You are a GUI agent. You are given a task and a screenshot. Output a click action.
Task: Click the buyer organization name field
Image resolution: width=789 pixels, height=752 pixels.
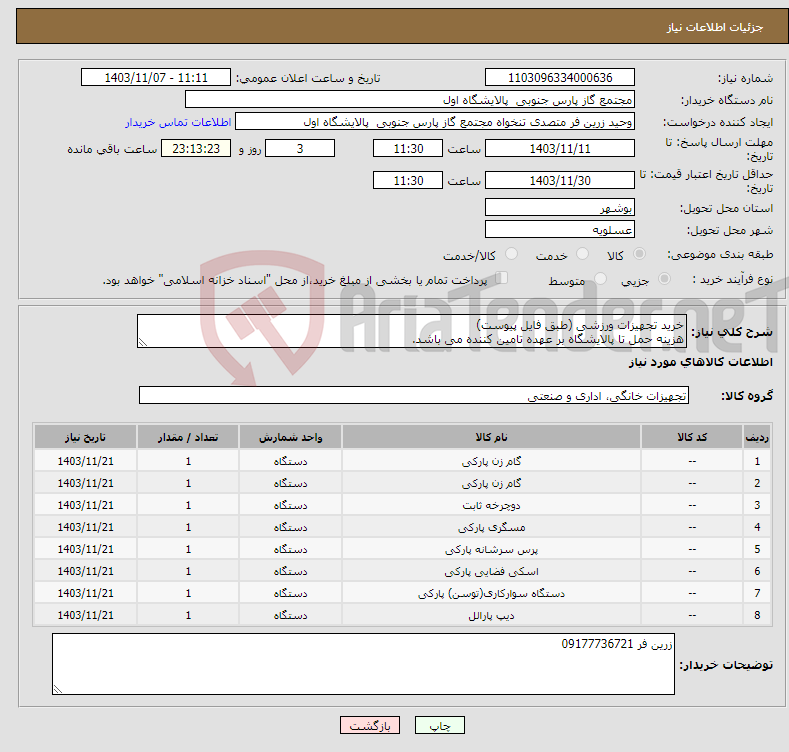[410, 100]
